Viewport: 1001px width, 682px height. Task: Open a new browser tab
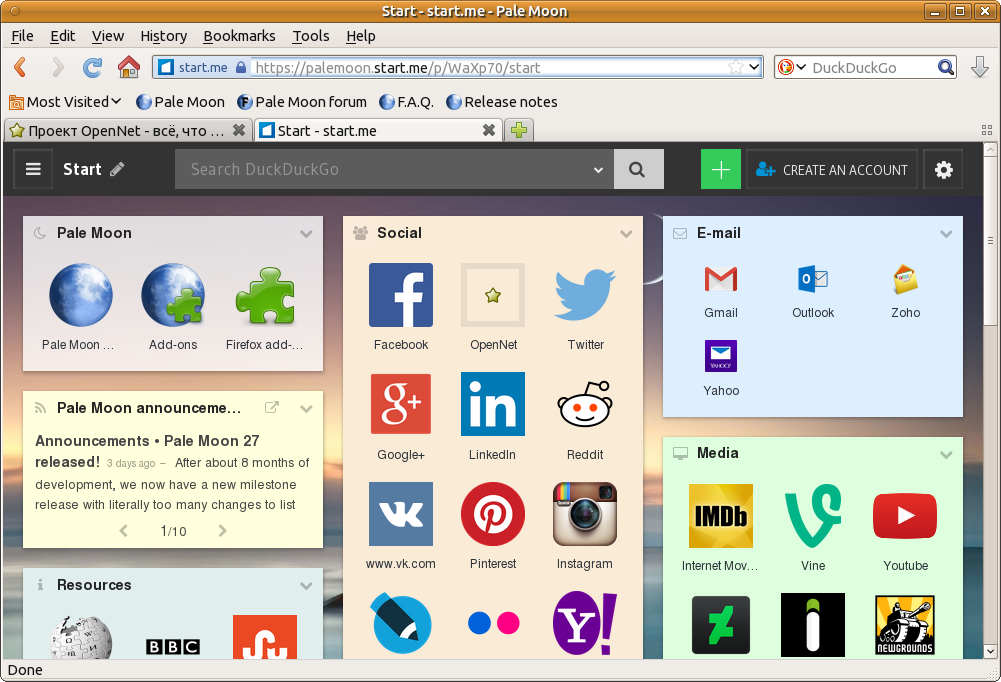[519, 130]
